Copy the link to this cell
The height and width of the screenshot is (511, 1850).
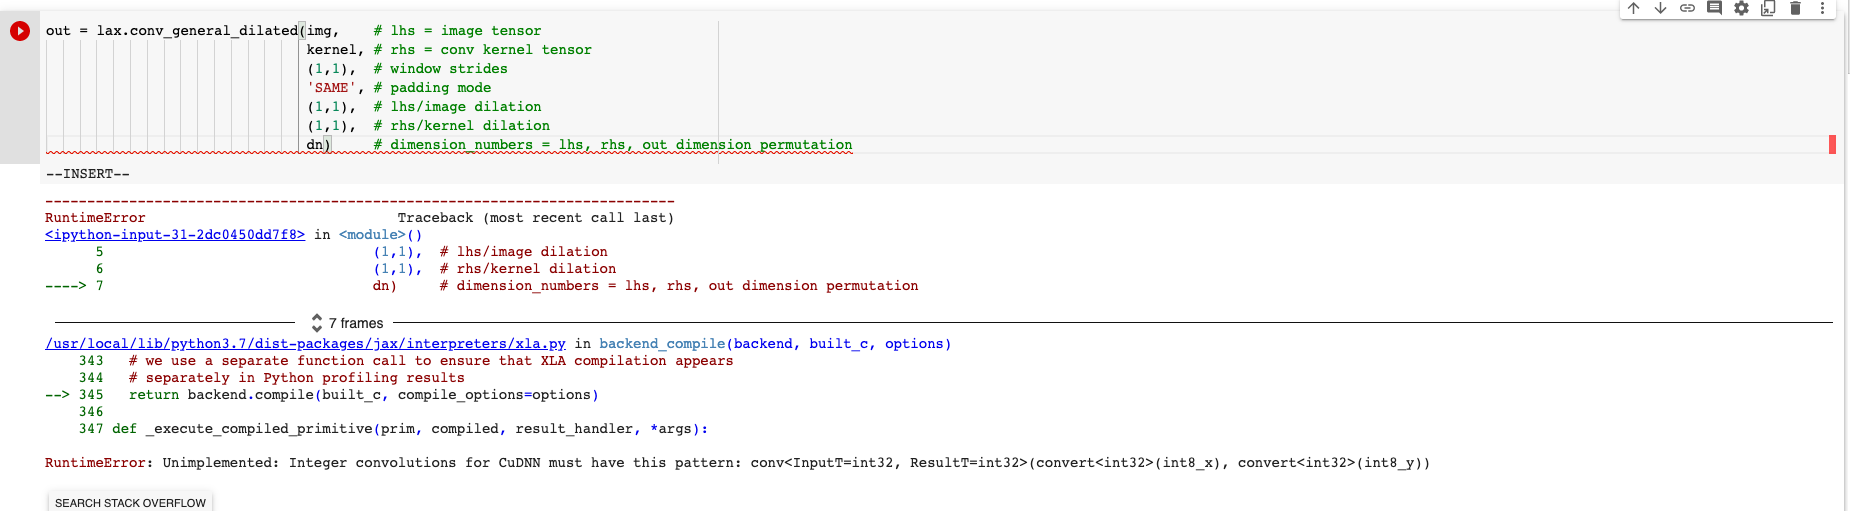1687,8
